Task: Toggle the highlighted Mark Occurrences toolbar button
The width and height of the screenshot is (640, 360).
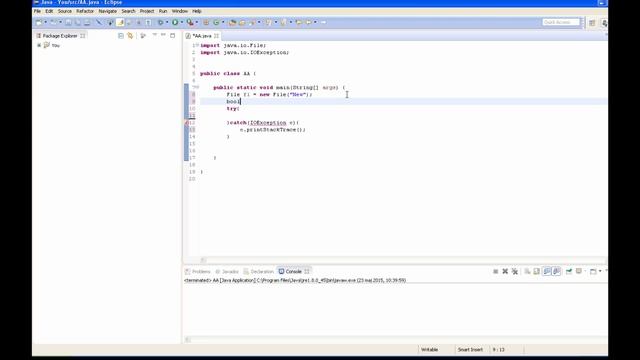Action: (120, 22)
